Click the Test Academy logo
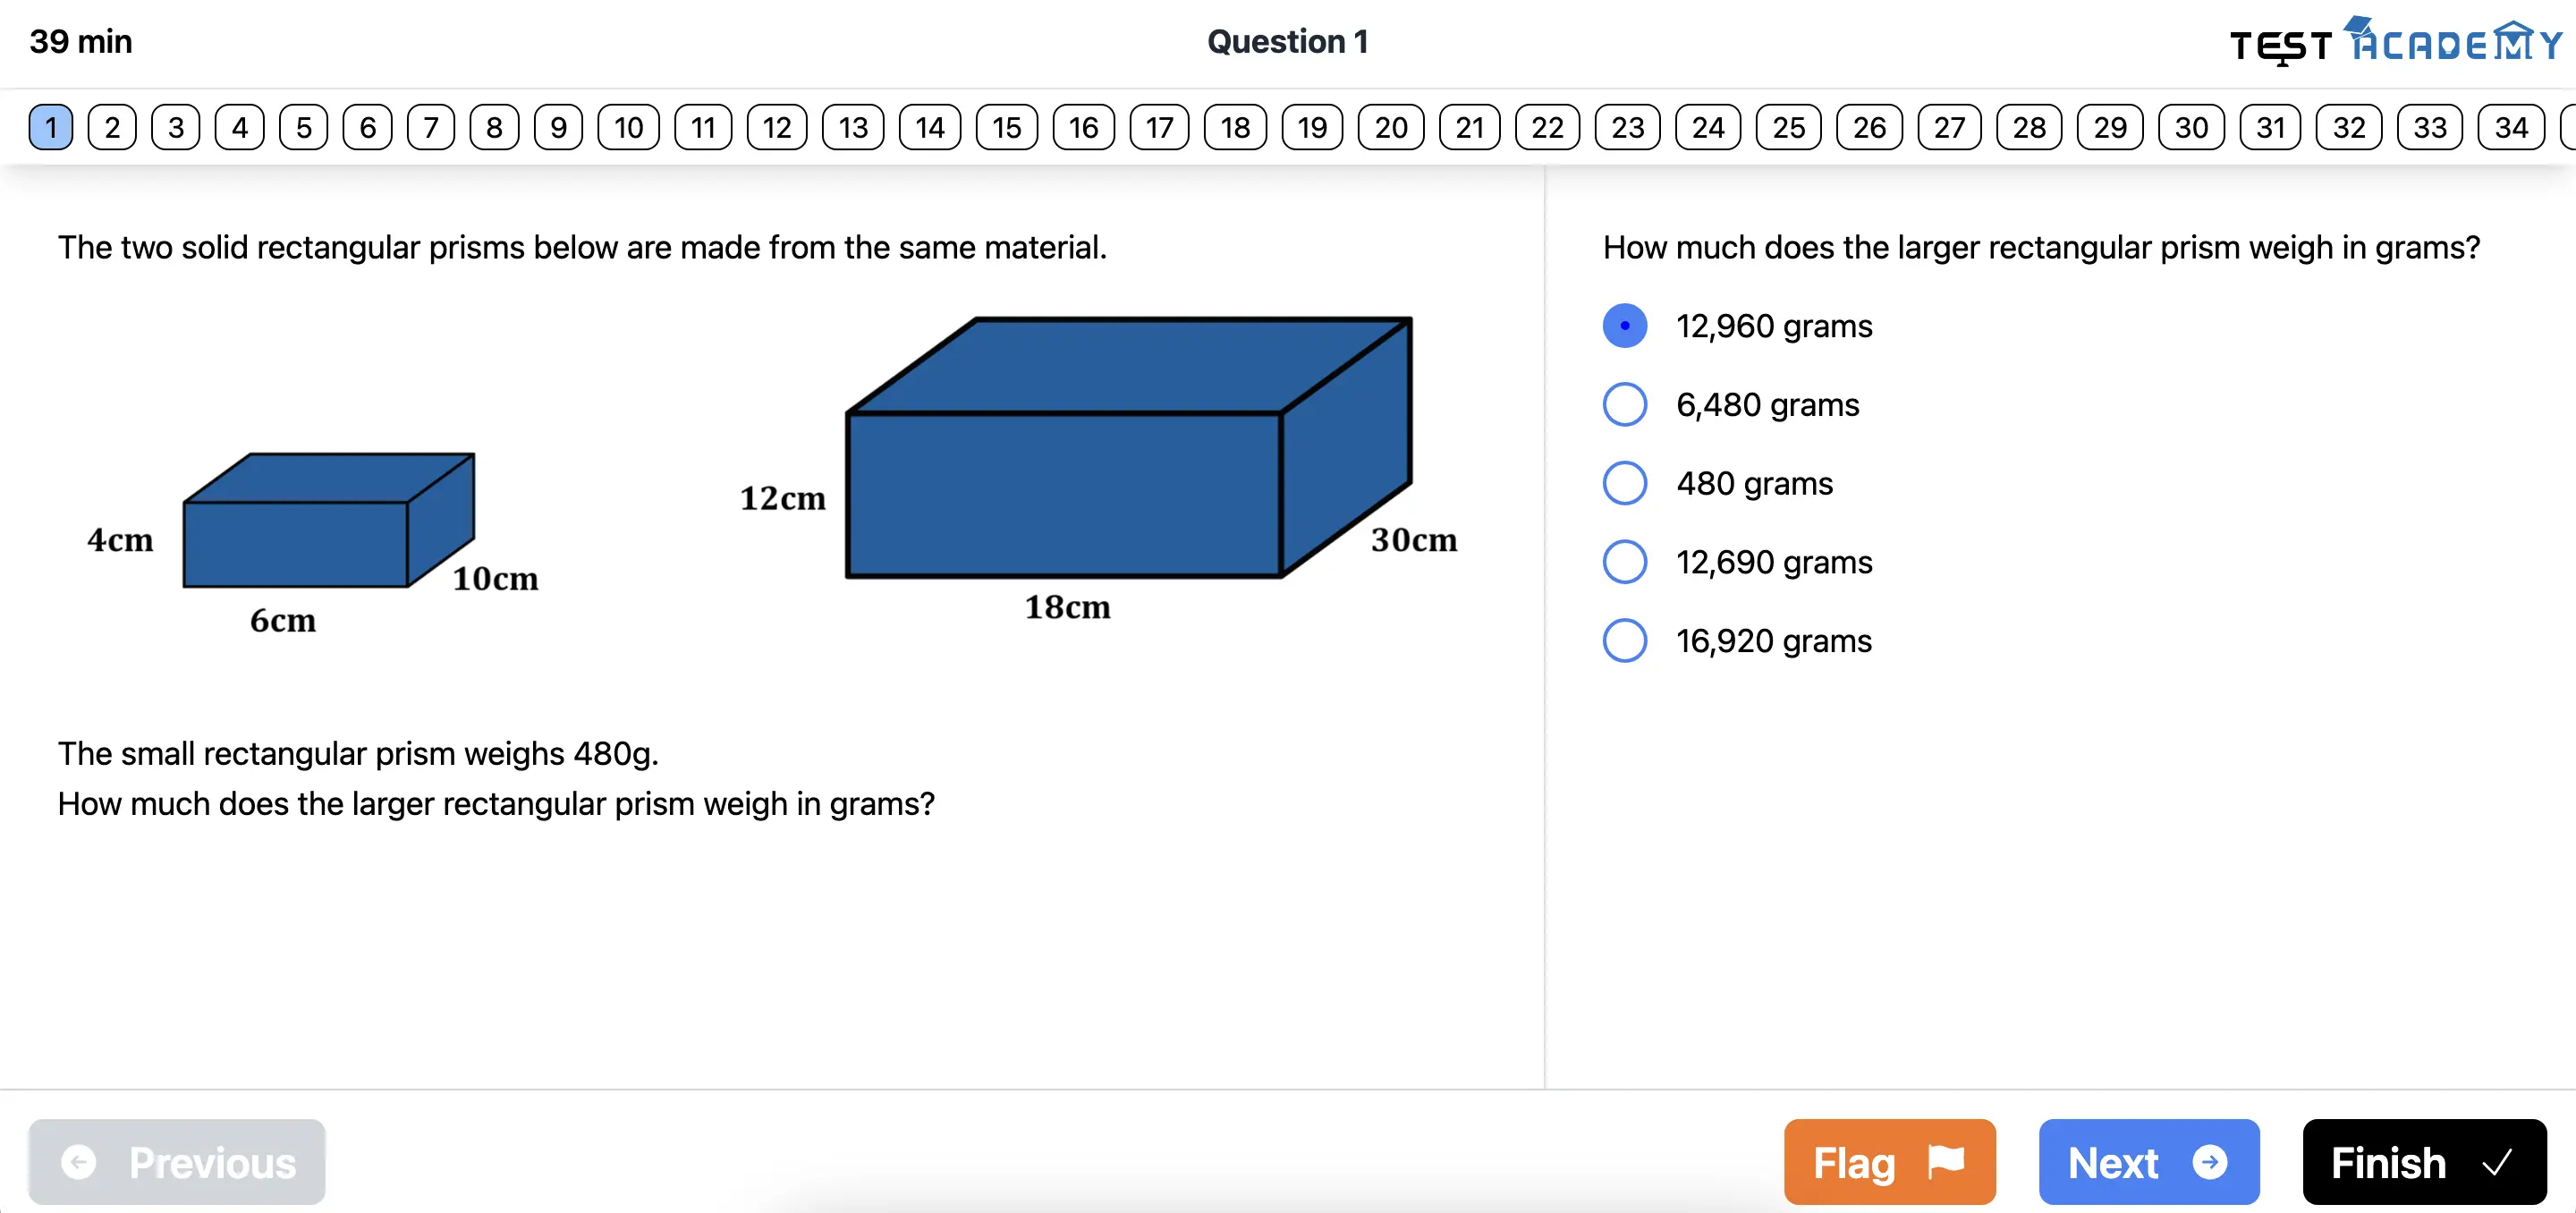This screenshot has width=2576, height=1213. [x=2396, y=43]
